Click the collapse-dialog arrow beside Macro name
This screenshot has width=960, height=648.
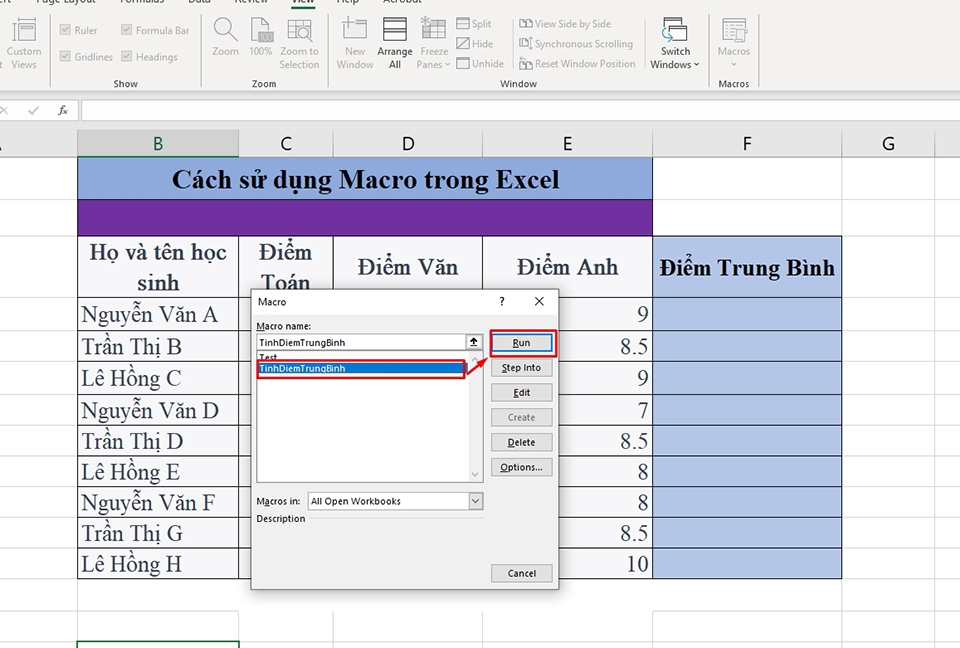pos(474,342)
